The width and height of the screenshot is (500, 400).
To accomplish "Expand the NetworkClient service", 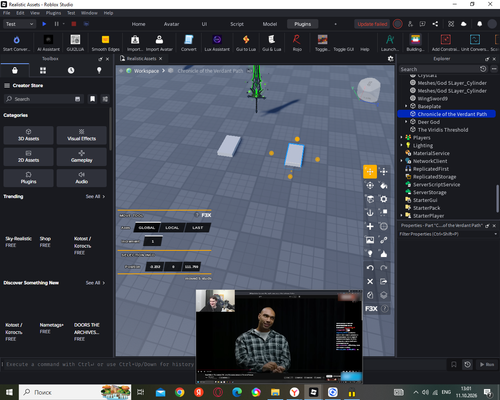I will point(401,161).
